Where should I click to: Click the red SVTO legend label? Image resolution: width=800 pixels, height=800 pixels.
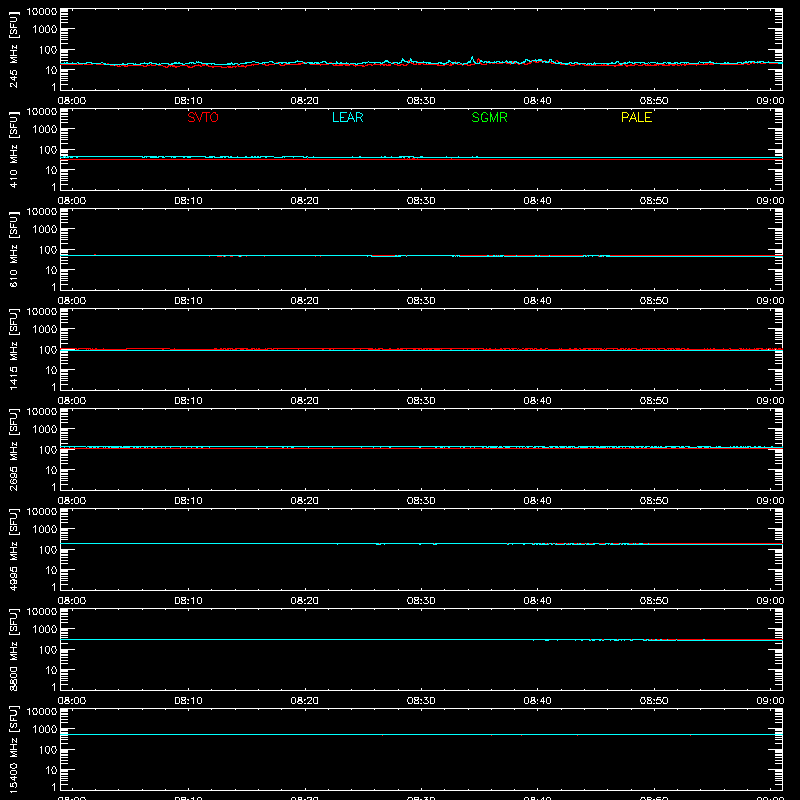(x=203, y=117)
